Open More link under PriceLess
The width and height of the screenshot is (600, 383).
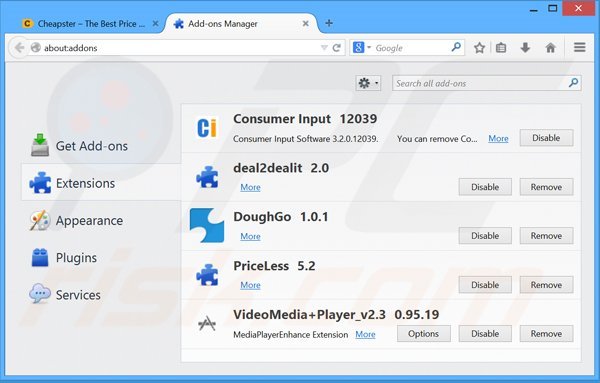(x=250, y=285)
